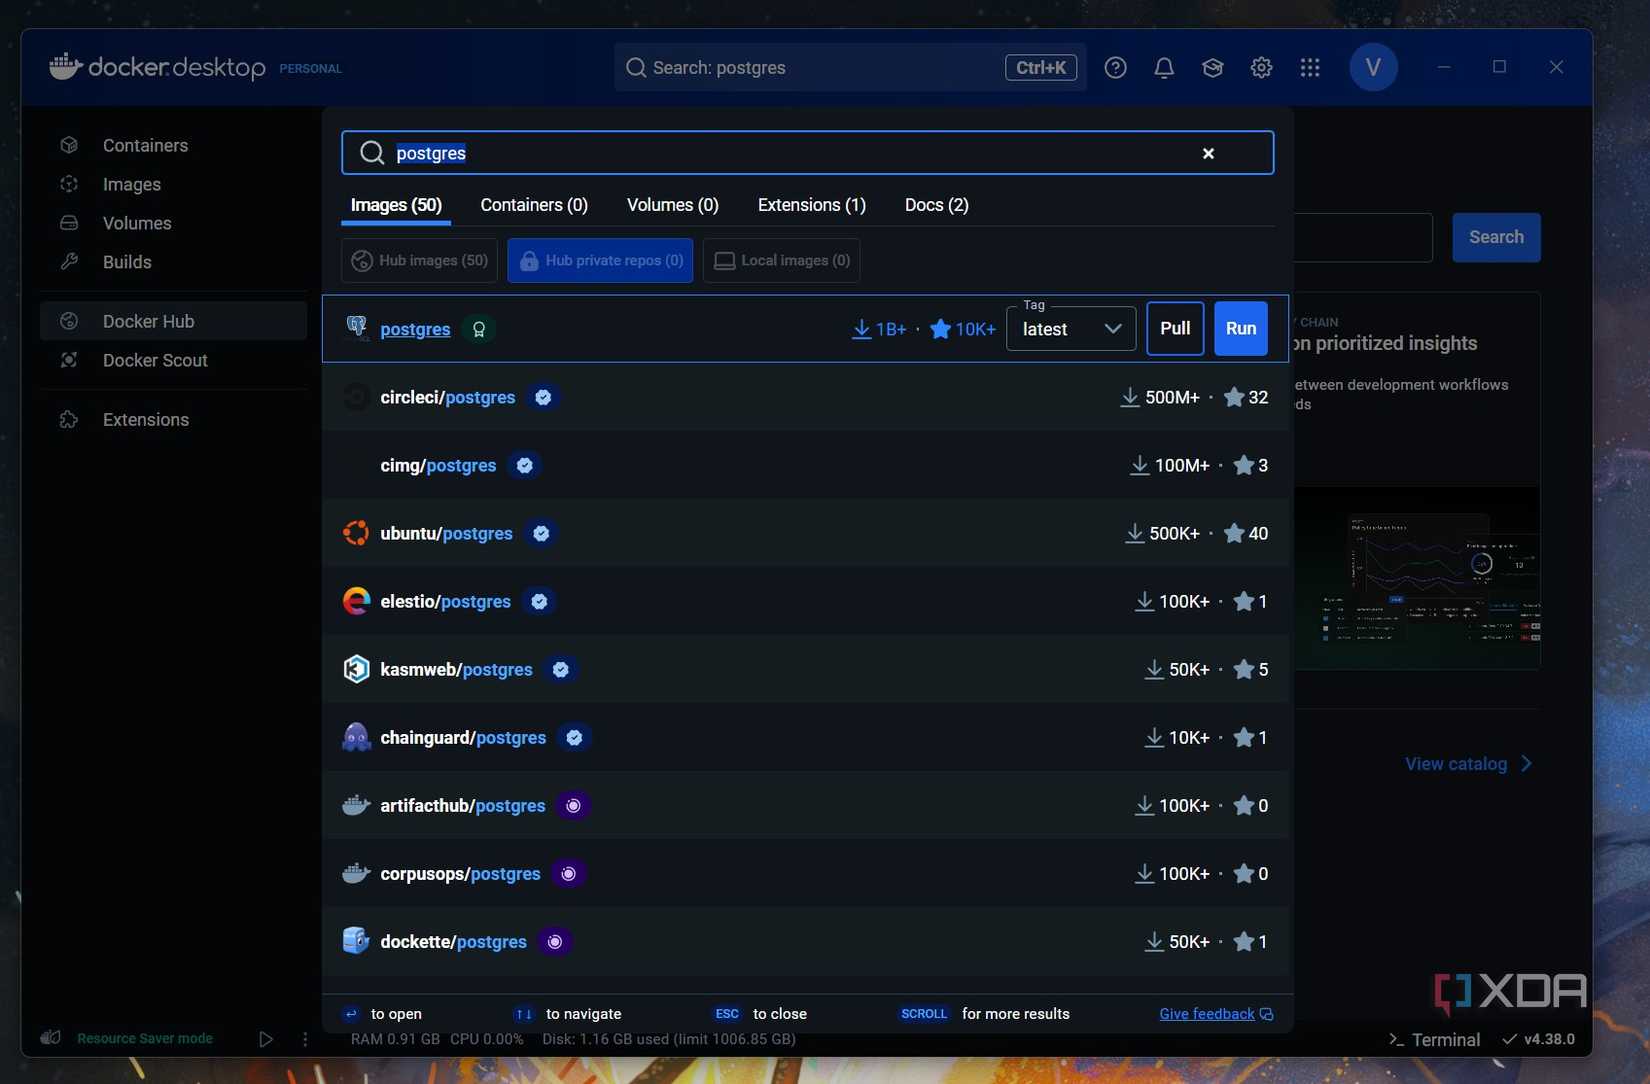Open the apps grid menu
The width and height of the screenshot is (1650, 1084).
(1310, 68)
